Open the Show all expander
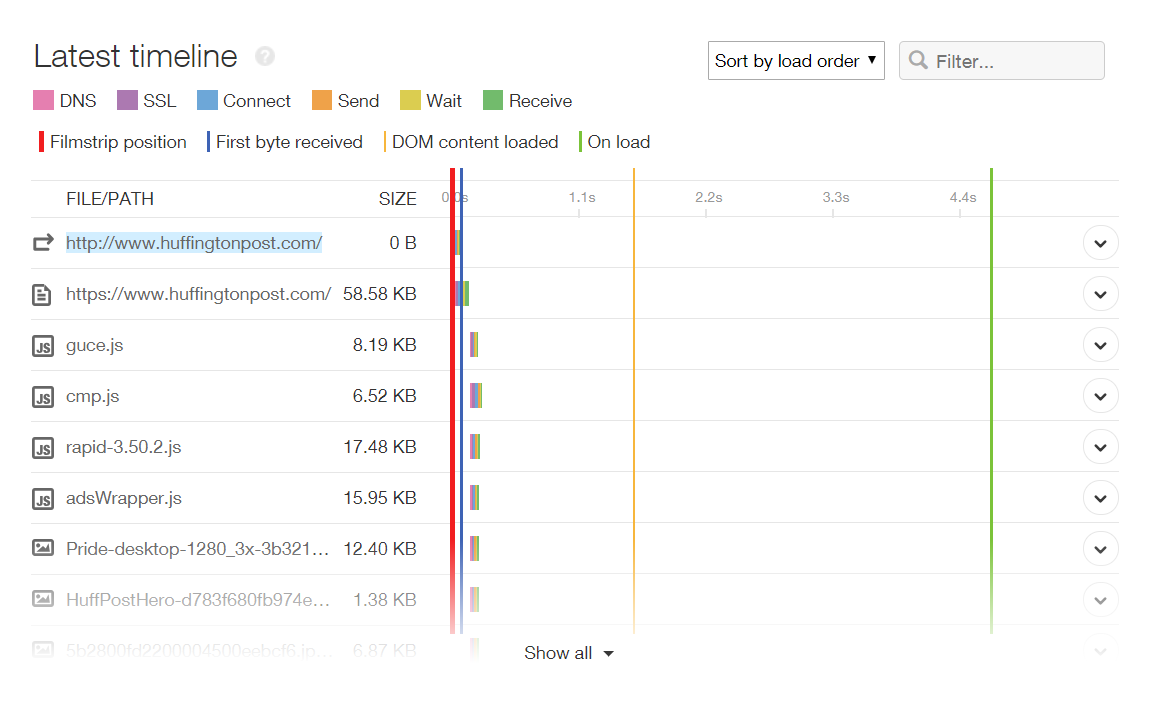Viewport: 1151px width, 703px height. click(x=568, y=652)
